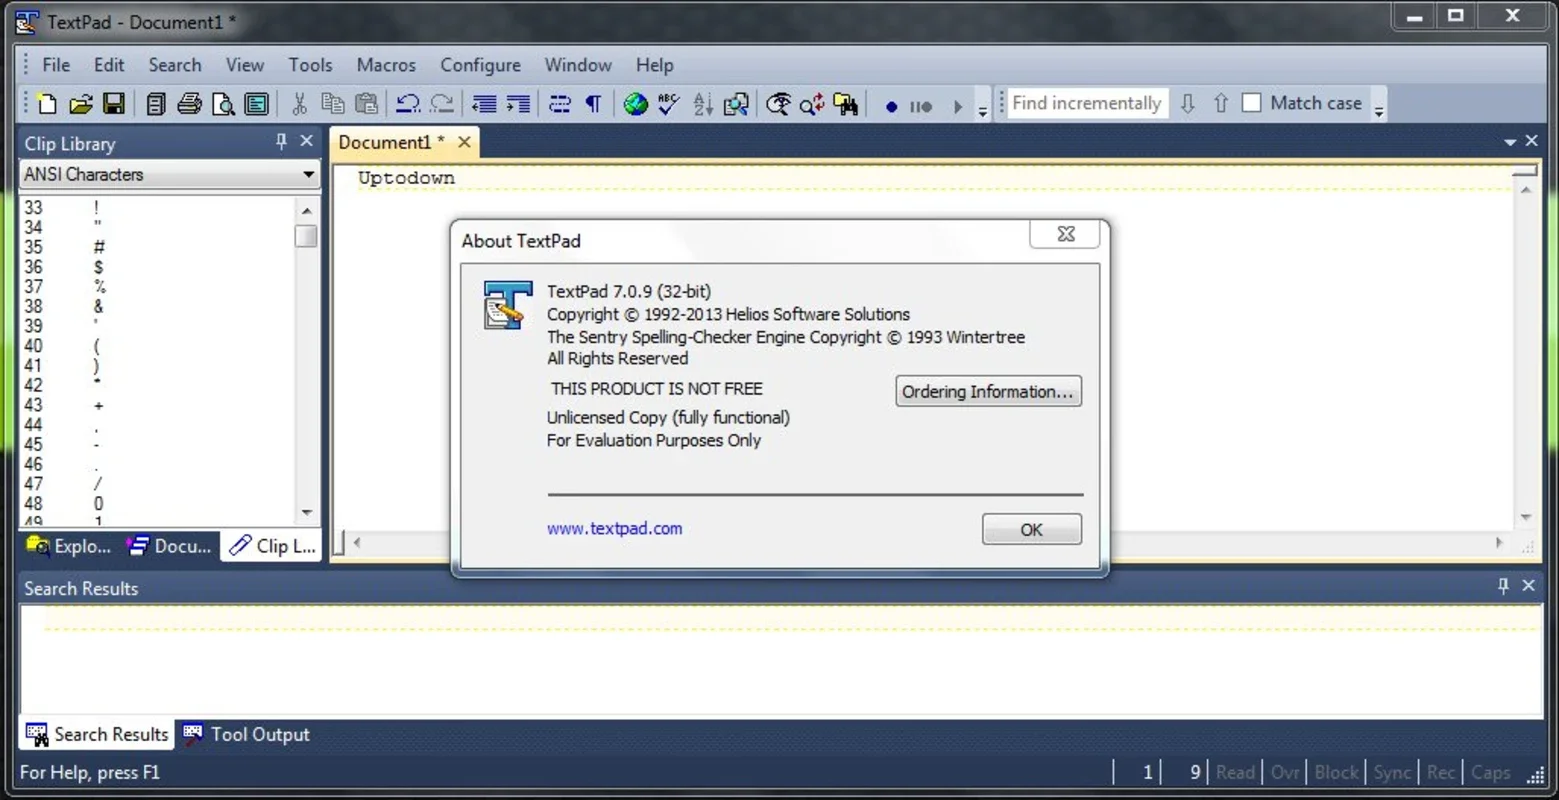
Task: Open the Search menu
Action: point(175,65)
